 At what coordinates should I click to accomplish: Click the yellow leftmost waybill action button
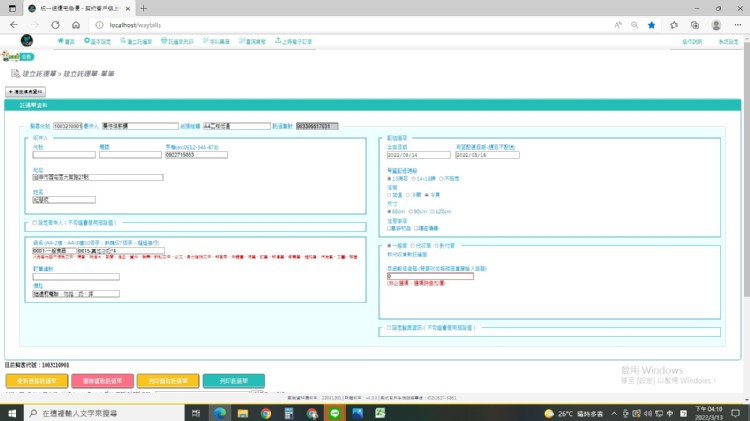(x=37, y=381)
